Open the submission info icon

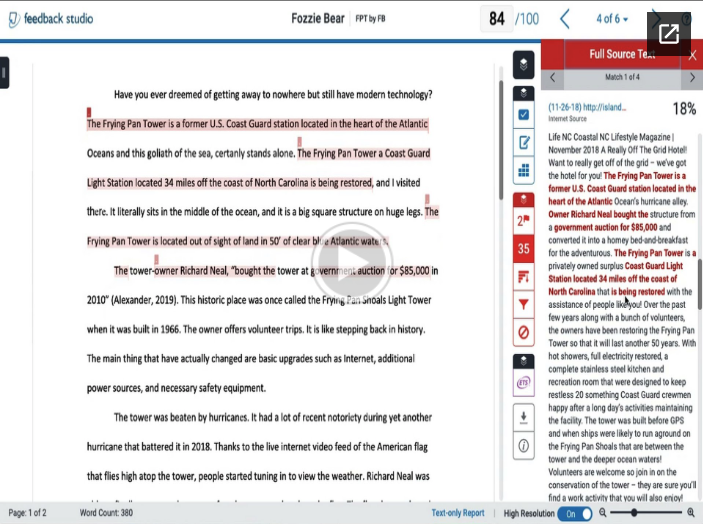click(x=523, y=446)
